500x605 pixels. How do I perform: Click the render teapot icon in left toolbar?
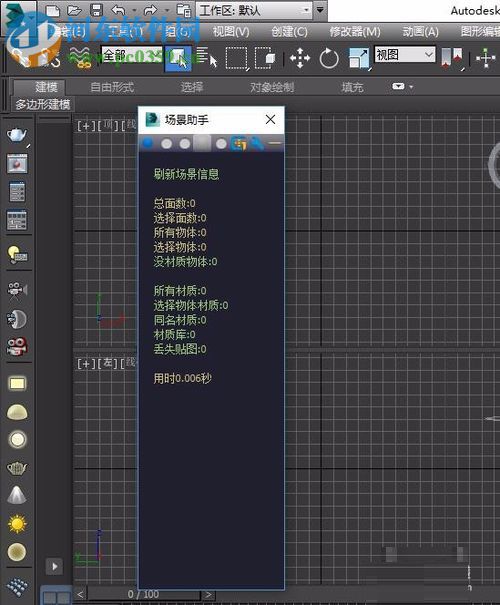[17, 135]
